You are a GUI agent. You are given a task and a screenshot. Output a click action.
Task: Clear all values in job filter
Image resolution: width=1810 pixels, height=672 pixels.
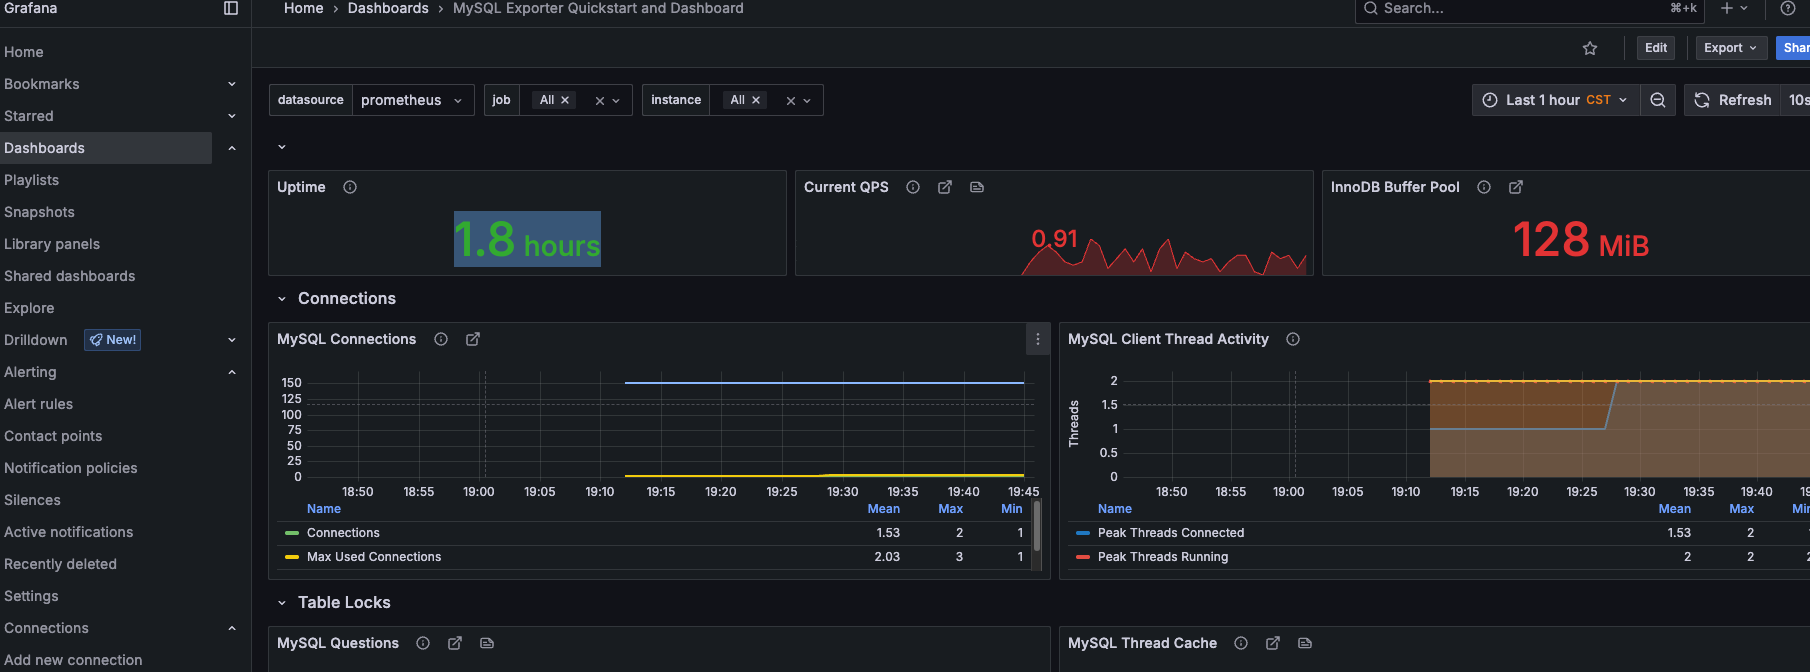[x=600, y=101]
